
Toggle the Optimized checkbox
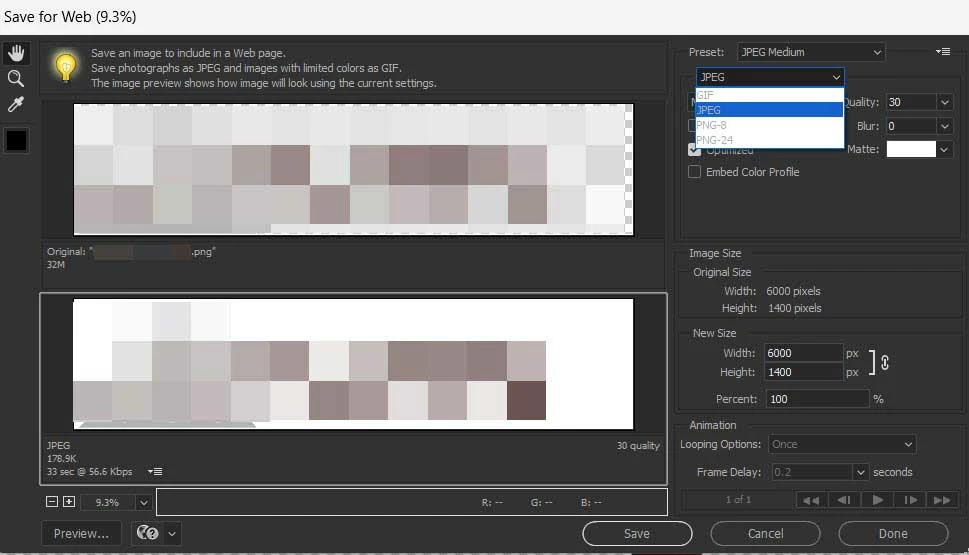[x=695, y=150]
